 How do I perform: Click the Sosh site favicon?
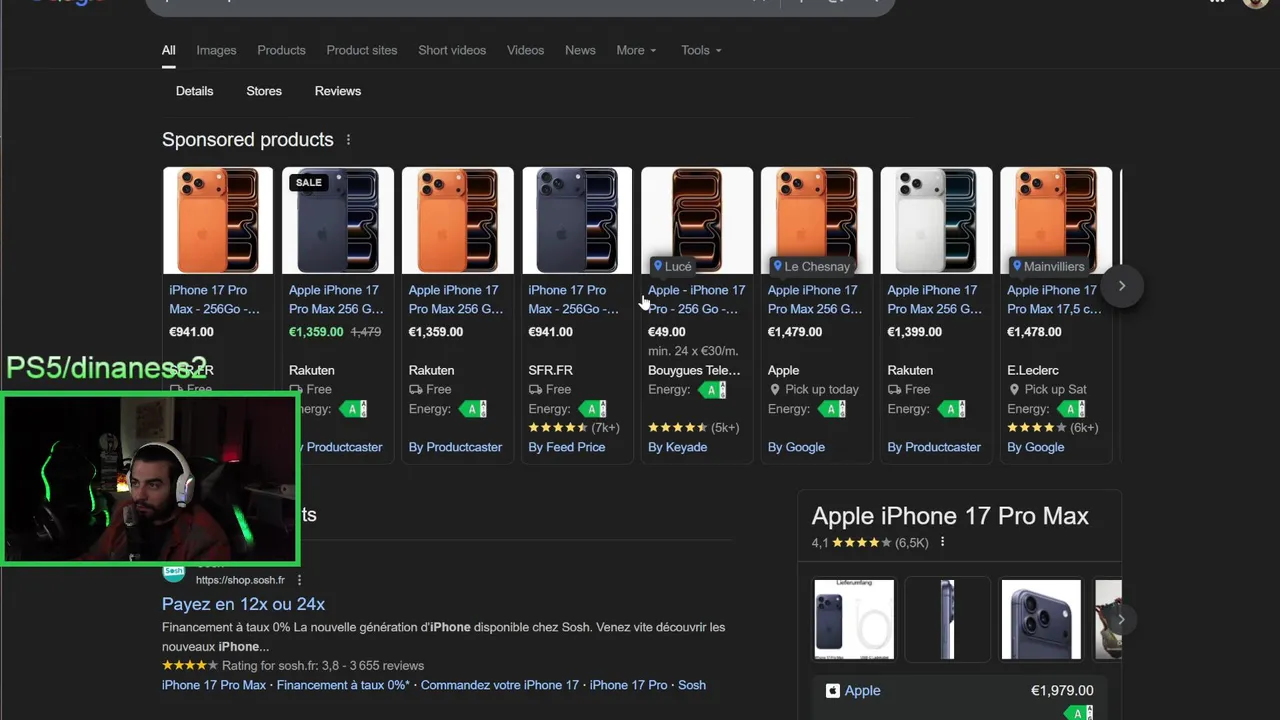(x=174, y=573)
